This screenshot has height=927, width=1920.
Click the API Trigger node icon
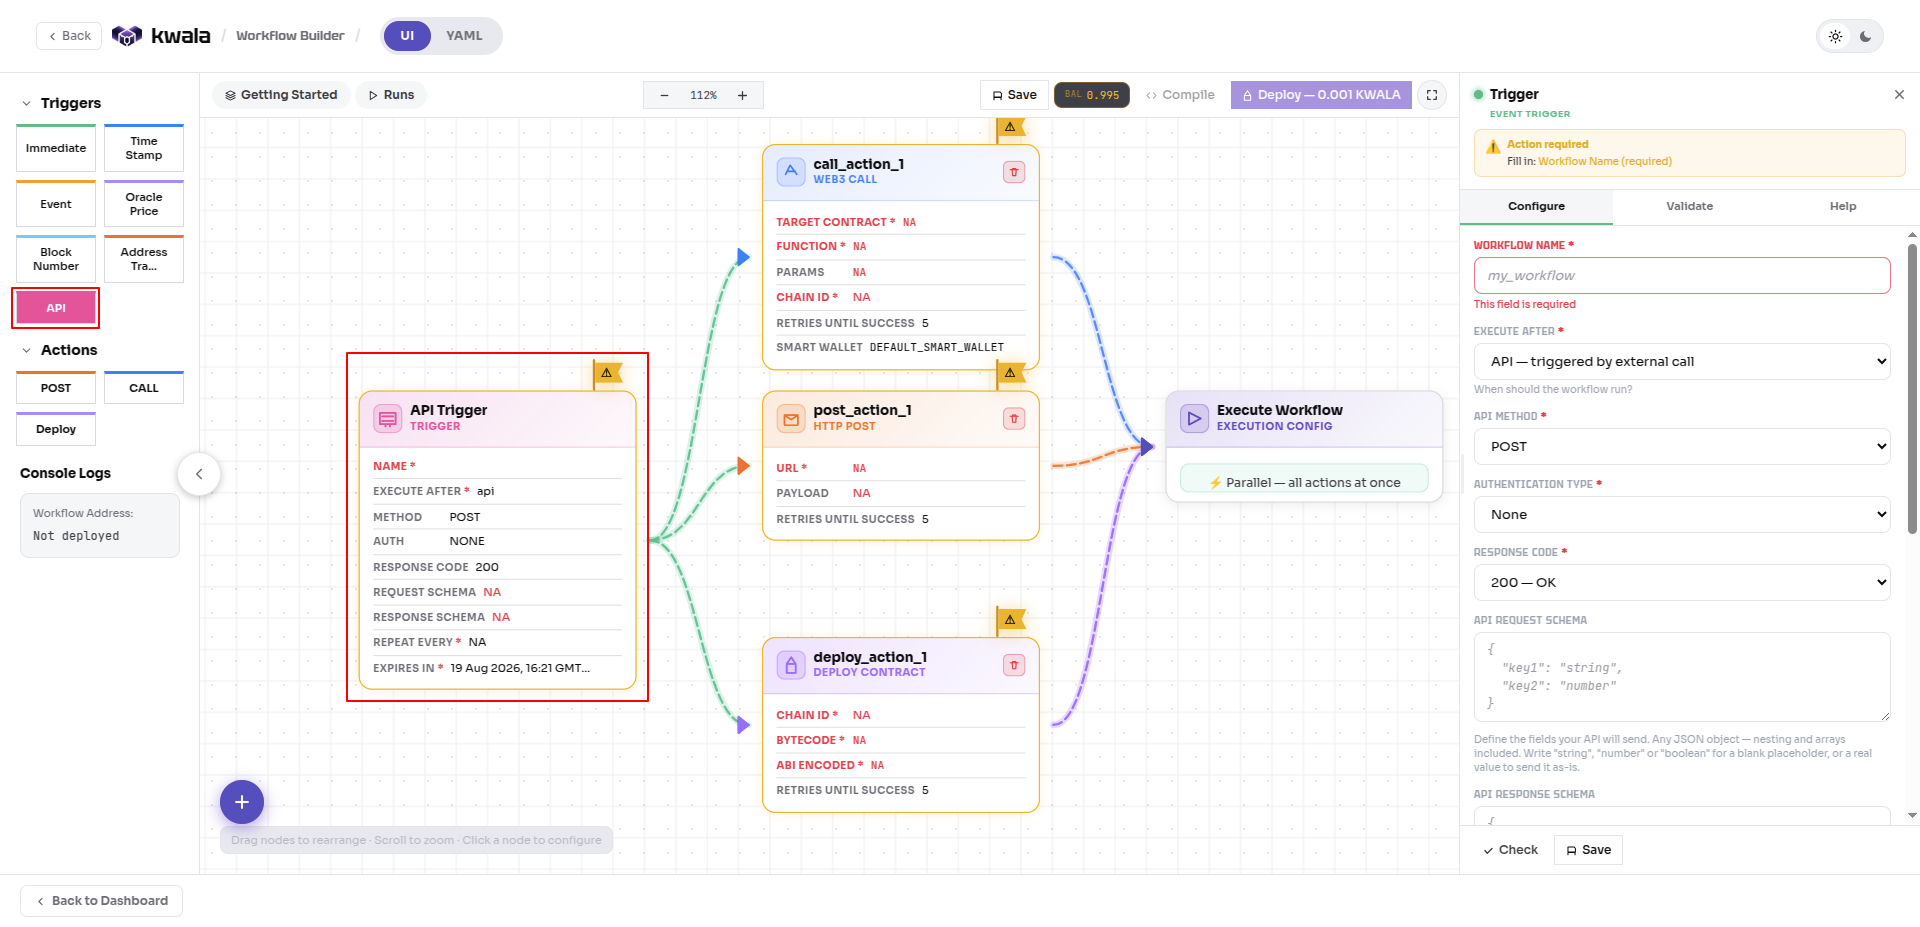click(388, 418)
